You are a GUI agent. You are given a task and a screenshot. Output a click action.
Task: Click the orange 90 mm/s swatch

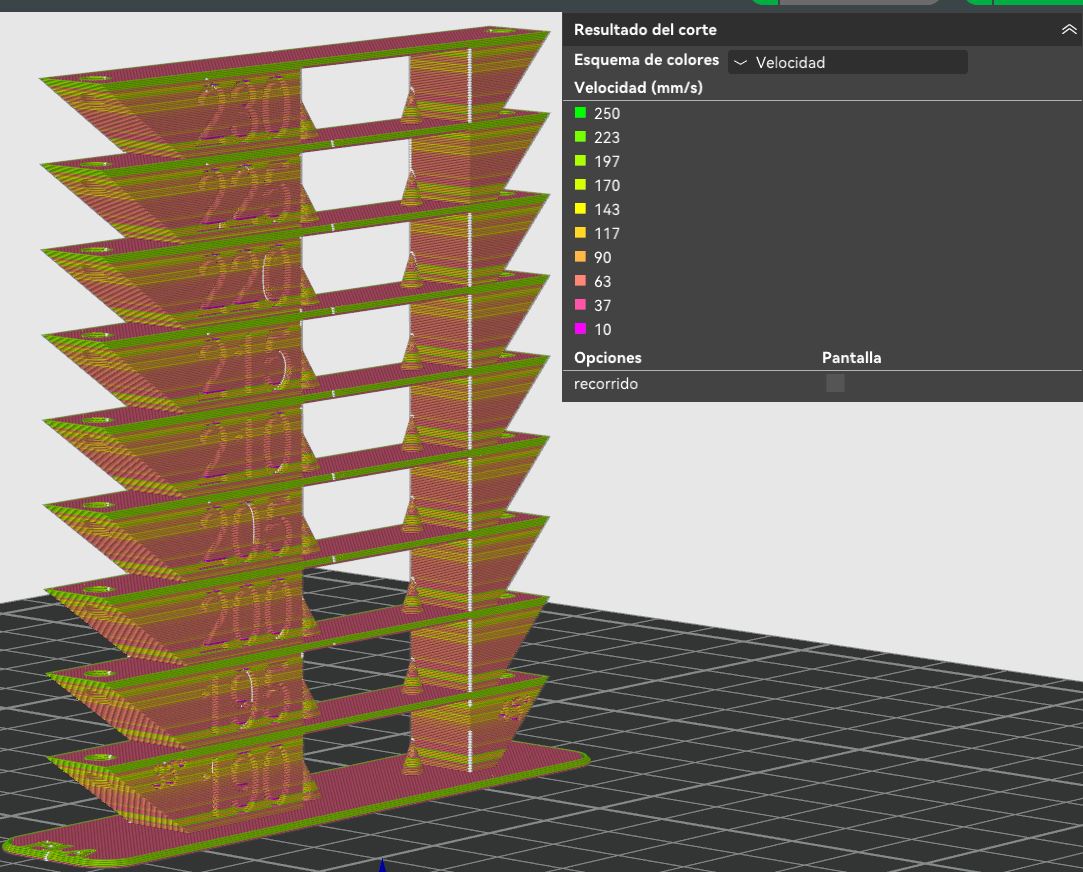pyautogui.click(x=581, y=257)
